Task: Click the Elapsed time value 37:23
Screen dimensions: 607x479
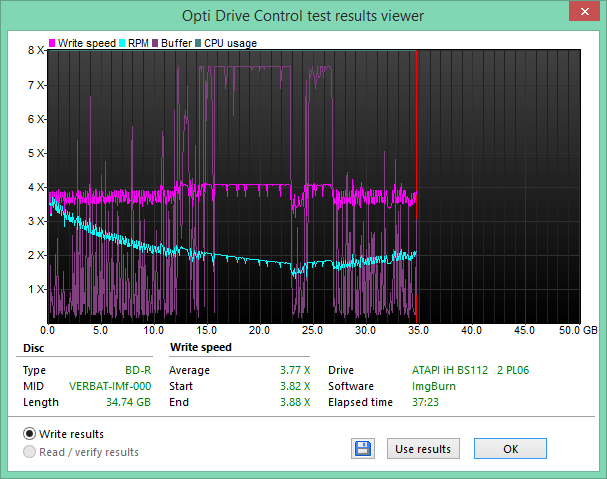Action: pyautogui.click(x=425, y=402)
